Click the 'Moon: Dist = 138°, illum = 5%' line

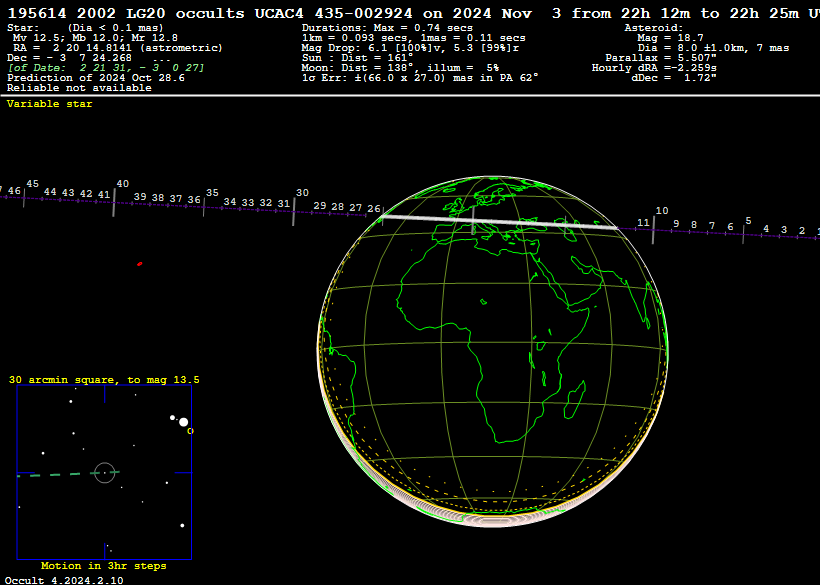[400, 67]
